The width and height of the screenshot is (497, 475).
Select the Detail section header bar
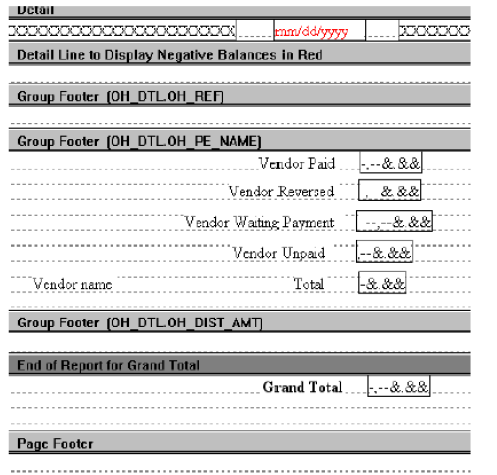coord(239,11)
